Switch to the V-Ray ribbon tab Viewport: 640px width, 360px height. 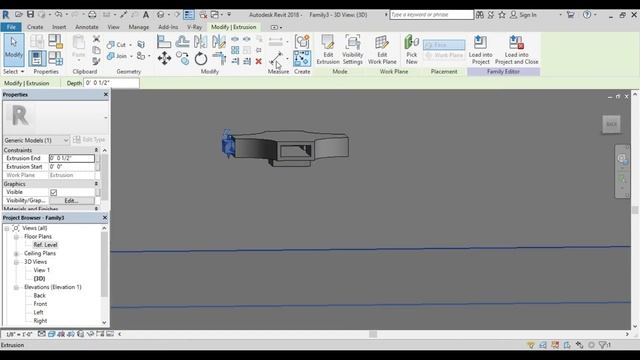click(x=195, y=27)
